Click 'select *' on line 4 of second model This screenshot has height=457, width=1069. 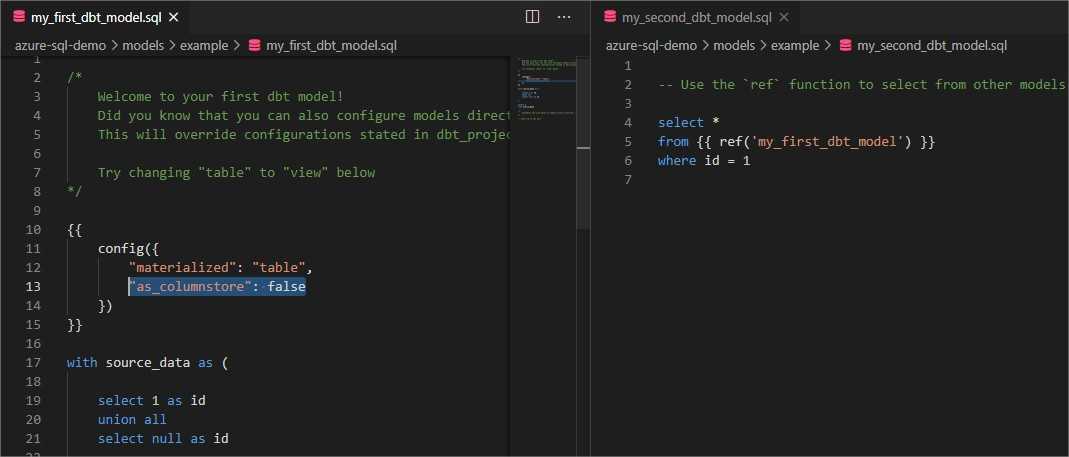pos(689,123)
